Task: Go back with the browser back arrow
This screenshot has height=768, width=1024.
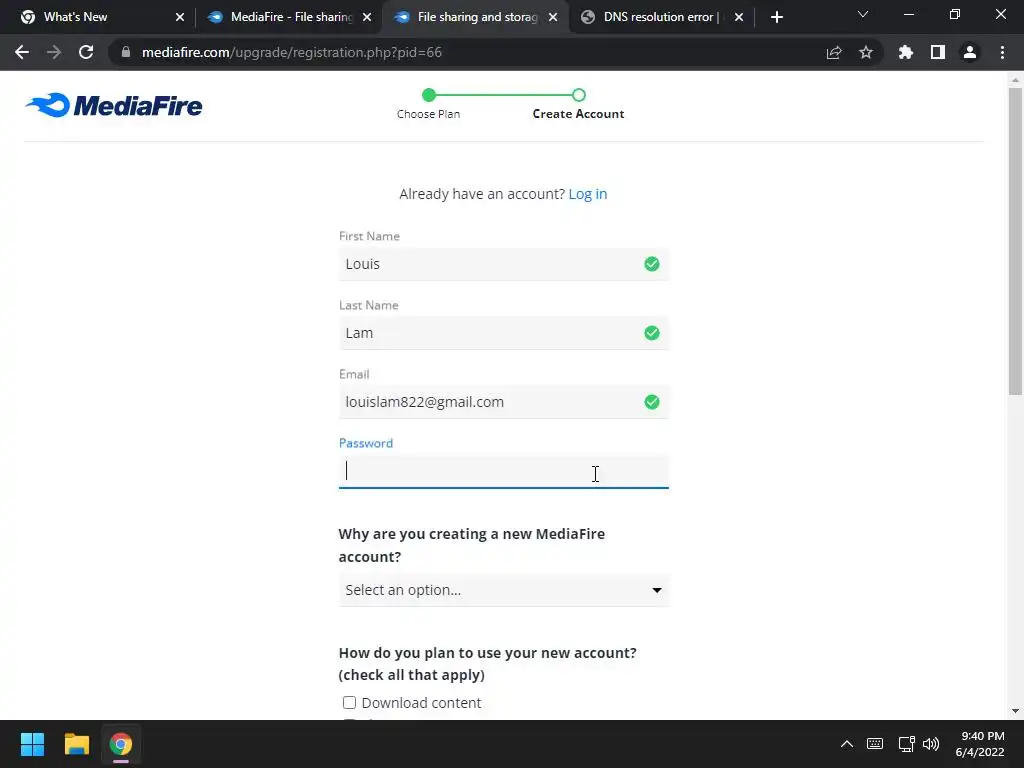Action: pyautogui.click(x=22, y=52)
